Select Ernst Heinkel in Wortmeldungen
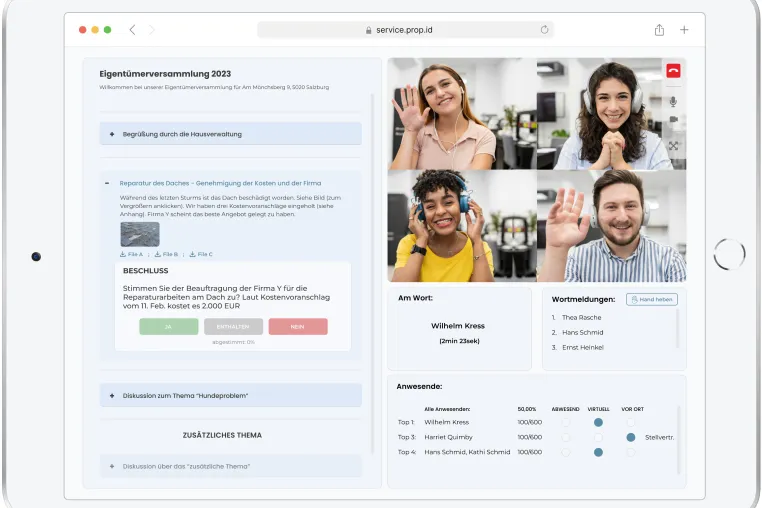Image resolution: width=762 pixels, height=508 pixels. coord(583,348)
